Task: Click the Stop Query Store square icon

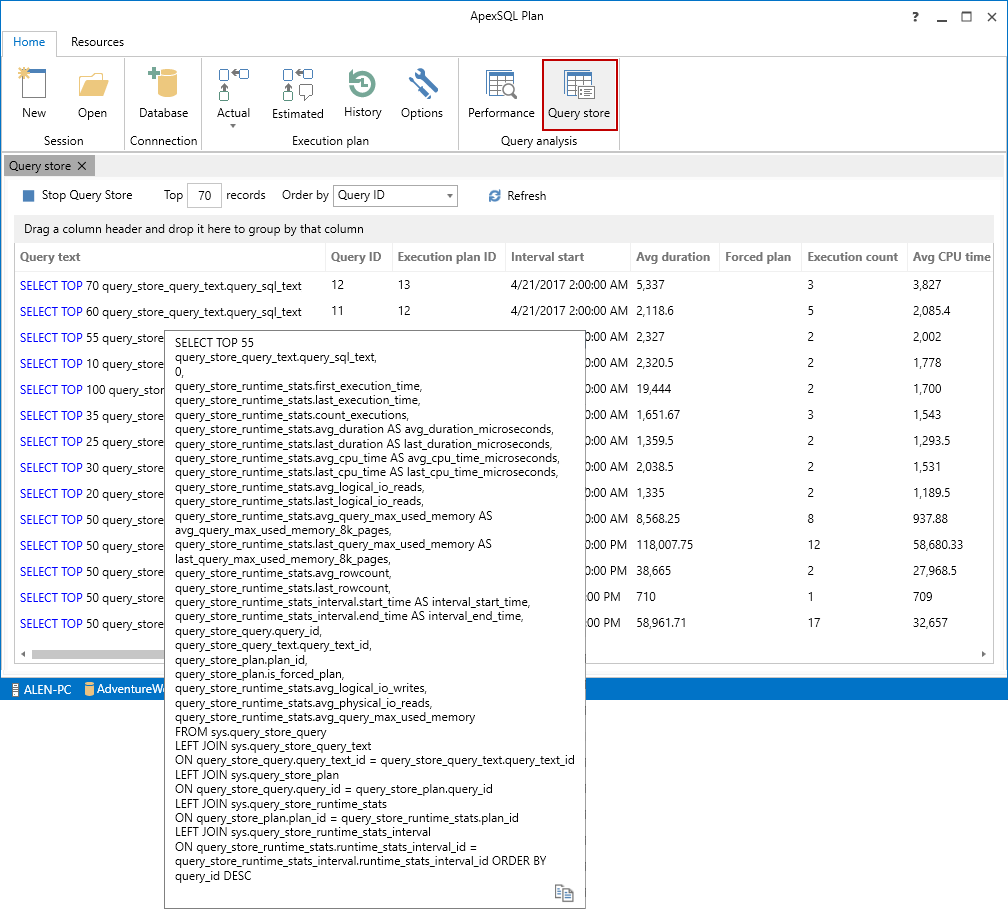Action: pyautogui.click(x=28, y=195)
